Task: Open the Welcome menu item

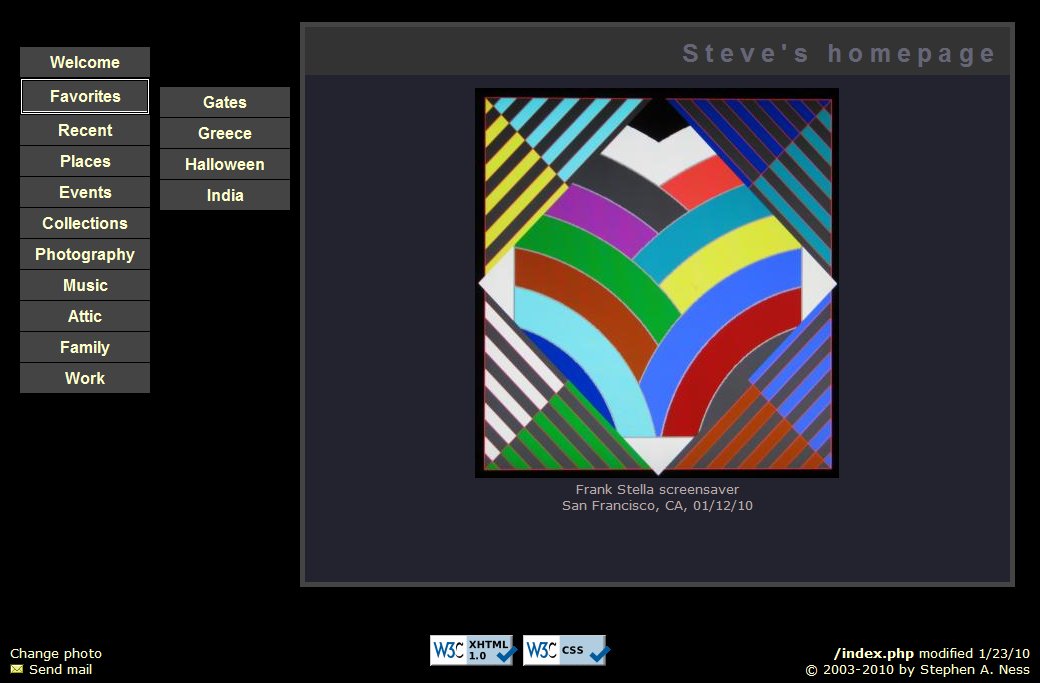Action: [x=85, y=62]
